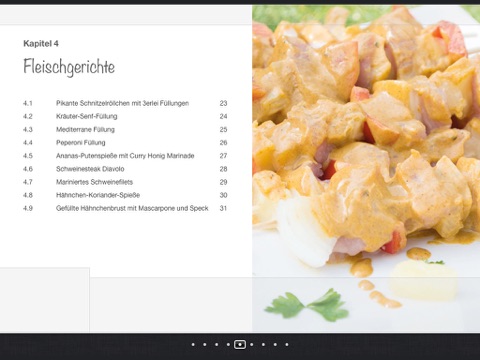Select the 'Schweinesteak Diavolo' entry
480x360 pixels.
tap(90, 169)
